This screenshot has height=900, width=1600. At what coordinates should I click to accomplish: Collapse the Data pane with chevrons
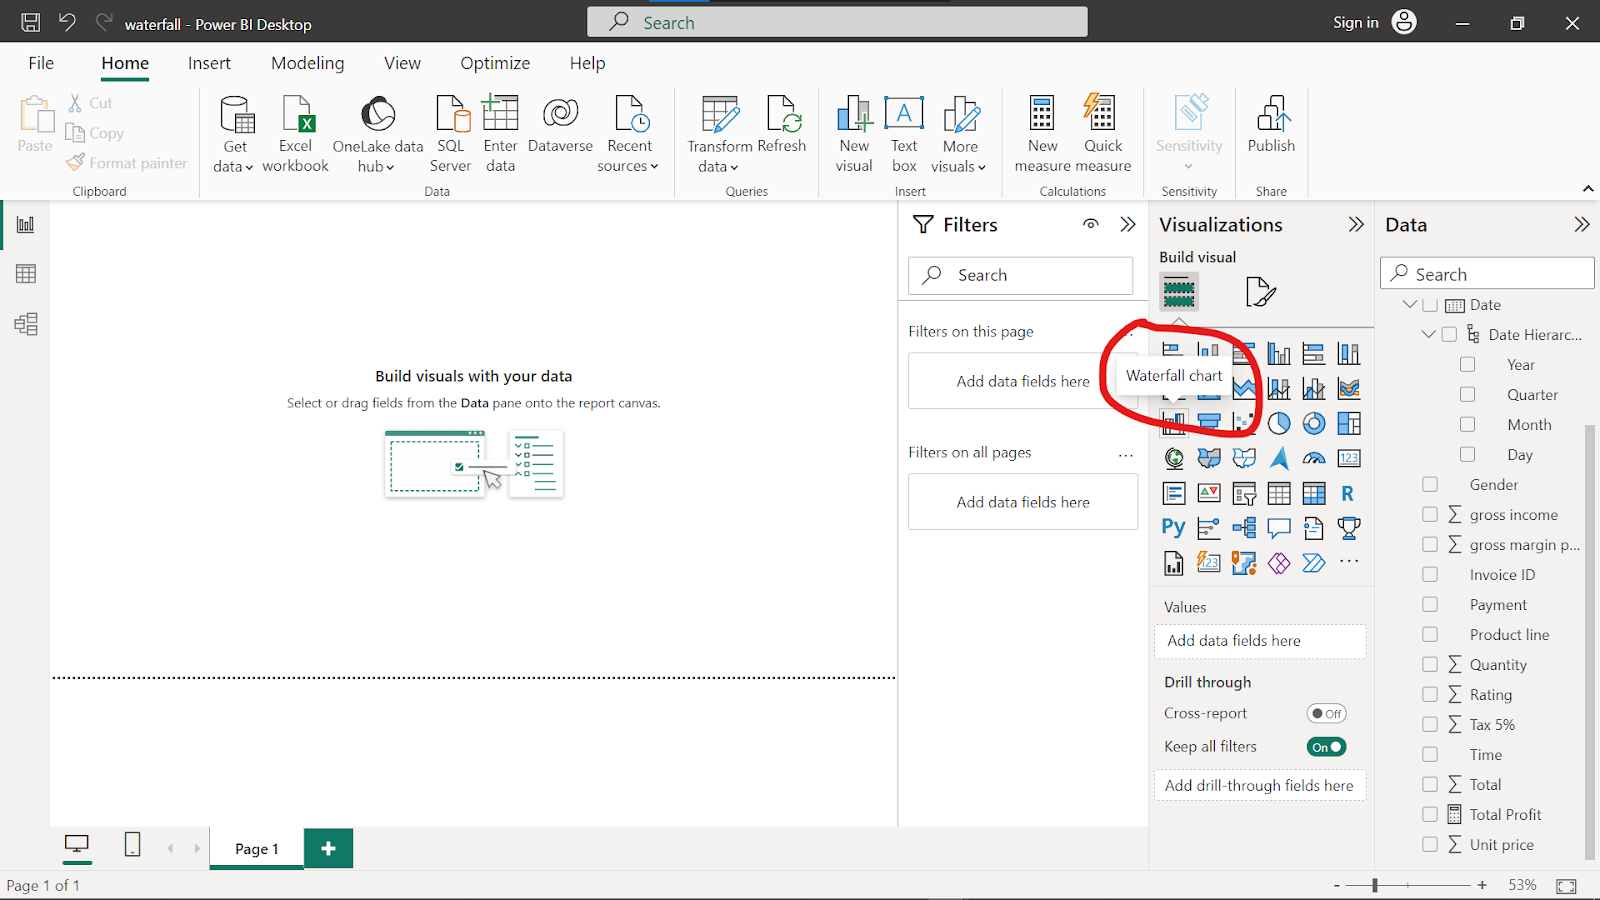(x=1582, y=224)
